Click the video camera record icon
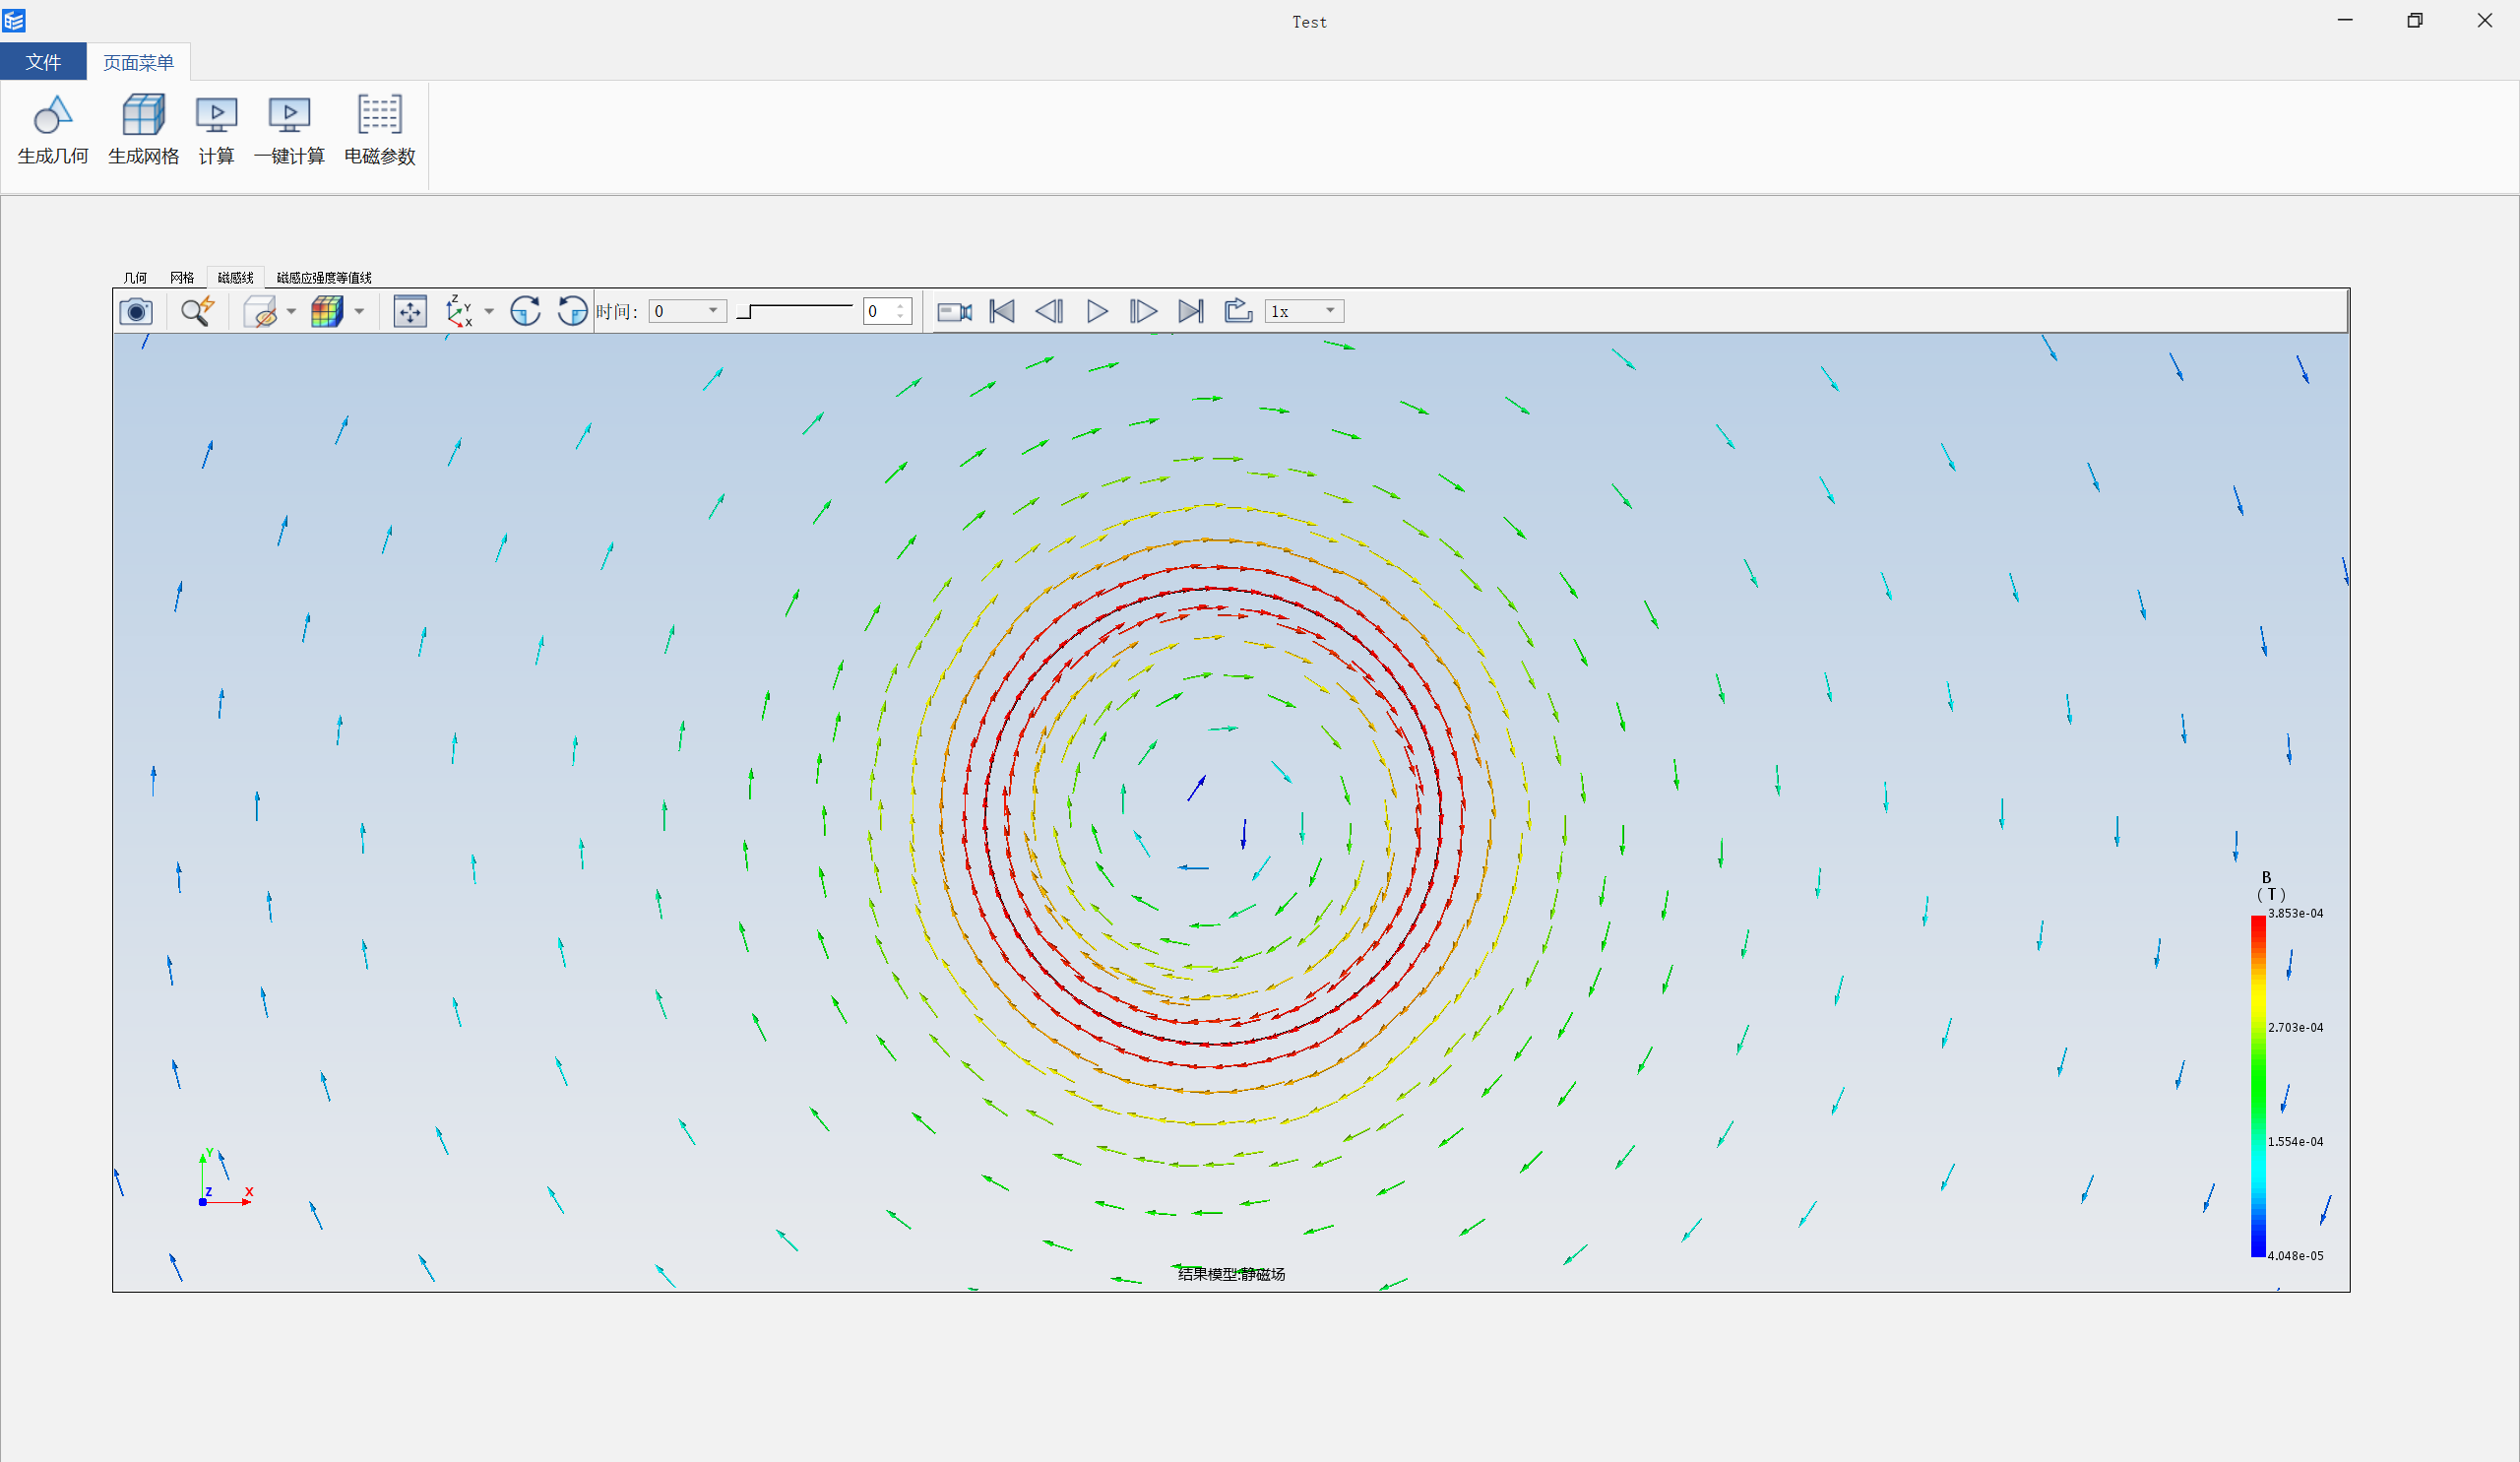The width and height of the screenshot is (2520, 1462). 954,311
